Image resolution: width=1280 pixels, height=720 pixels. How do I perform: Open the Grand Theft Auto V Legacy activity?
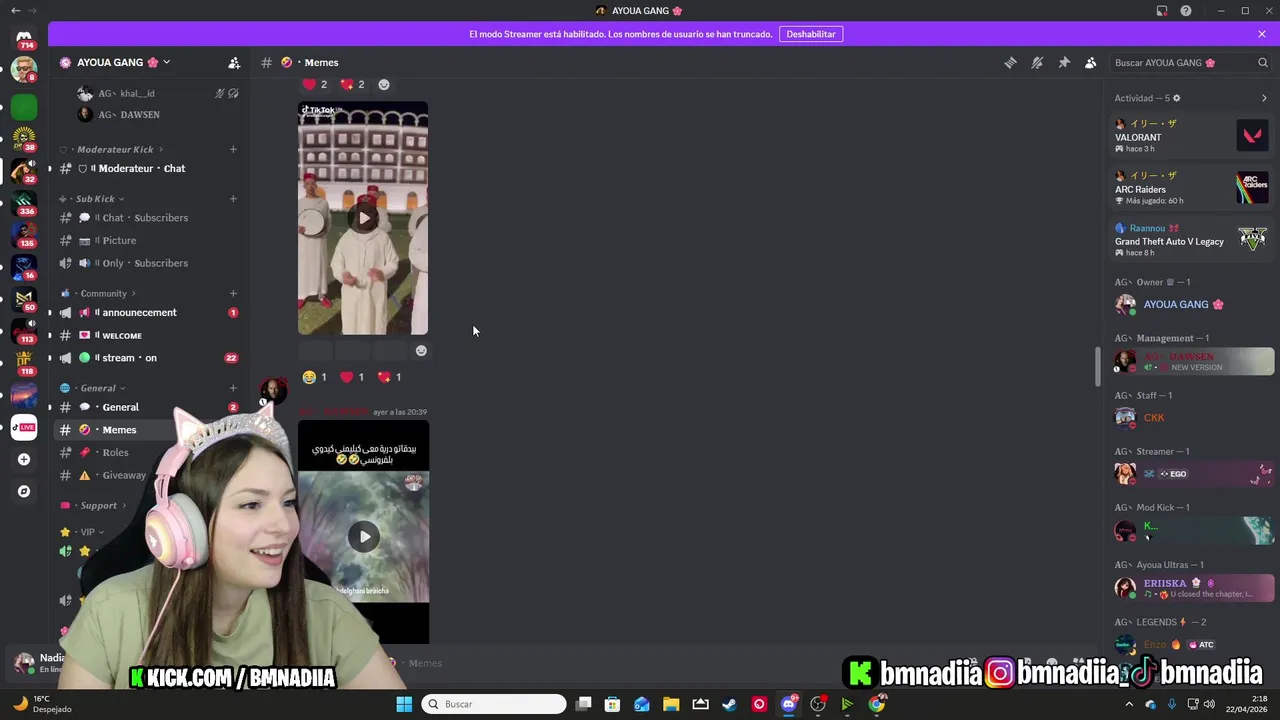1192,240
